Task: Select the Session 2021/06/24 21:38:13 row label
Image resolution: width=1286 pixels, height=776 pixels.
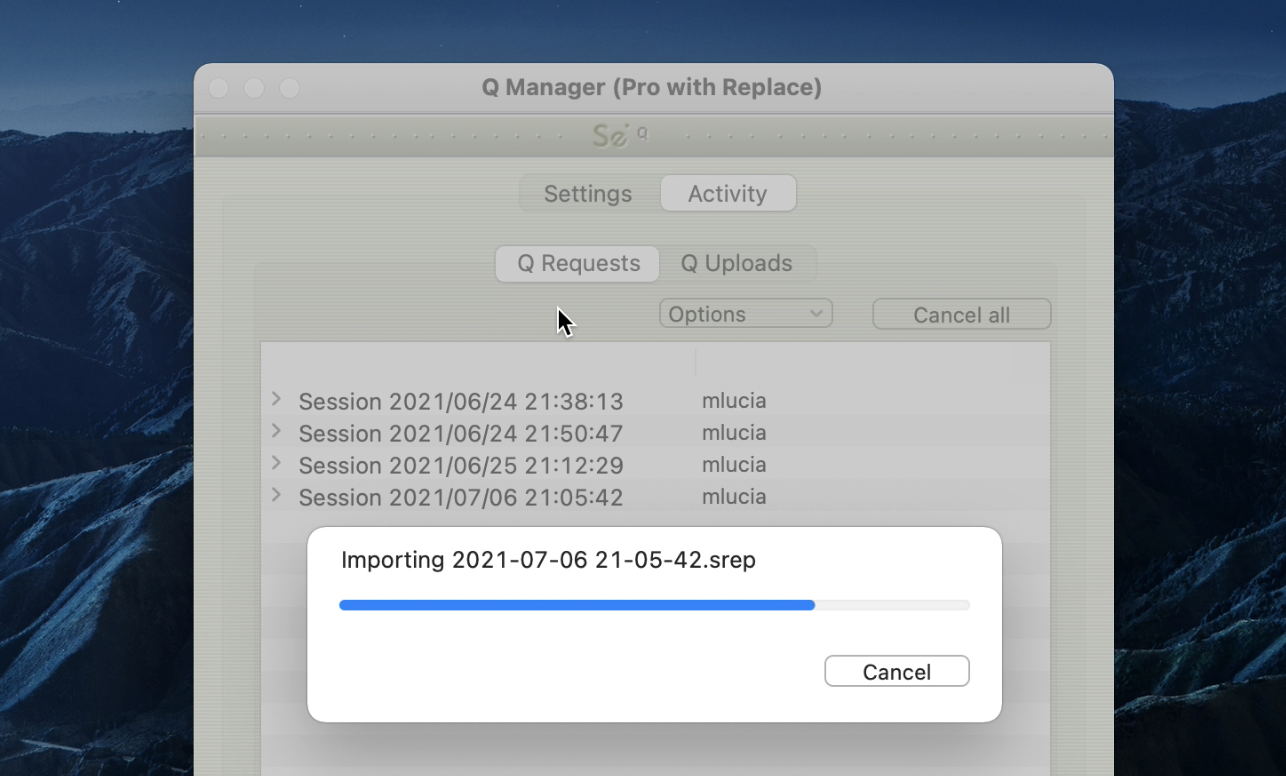Action: (460, 402)
